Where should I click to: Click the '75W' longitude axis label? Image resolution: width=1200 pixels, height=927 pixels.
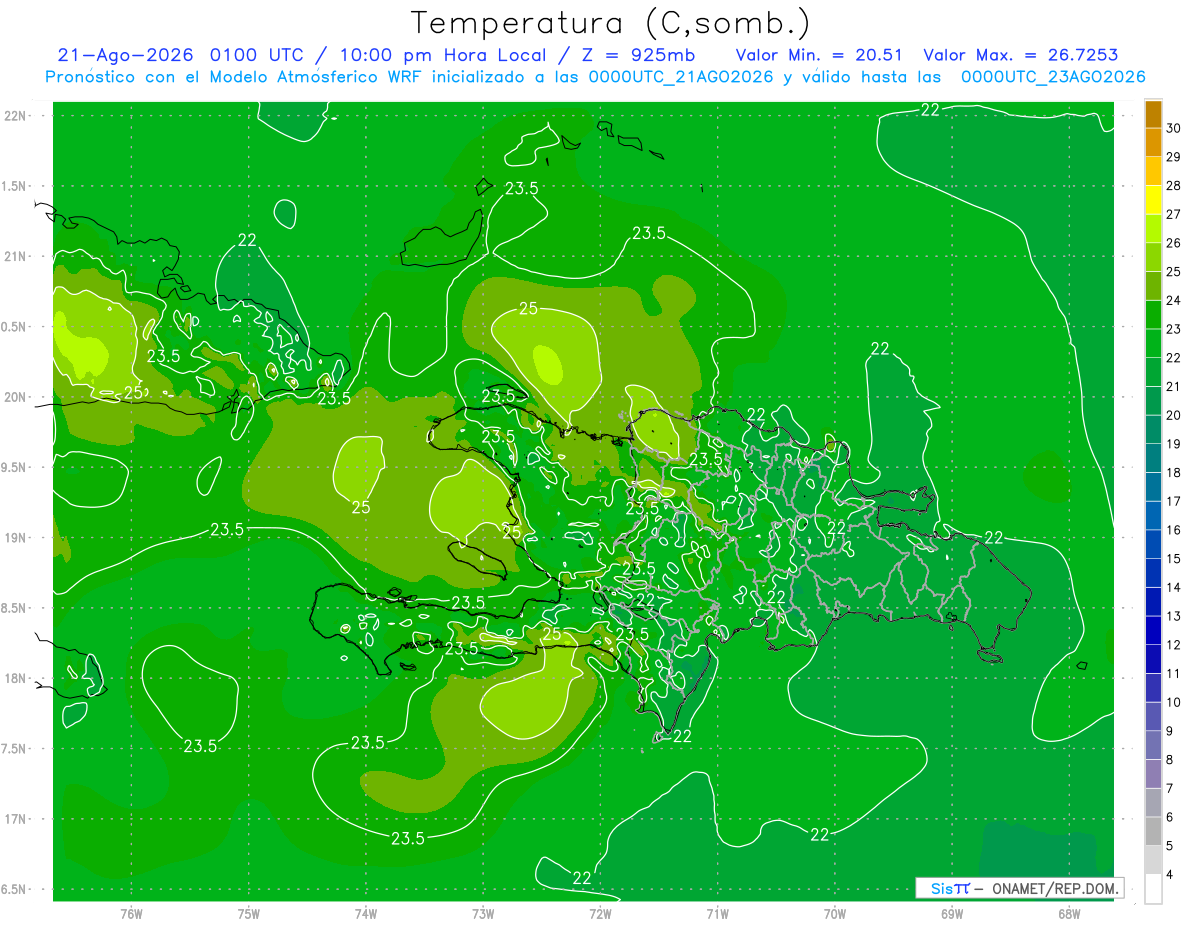(x=248, y=913)
